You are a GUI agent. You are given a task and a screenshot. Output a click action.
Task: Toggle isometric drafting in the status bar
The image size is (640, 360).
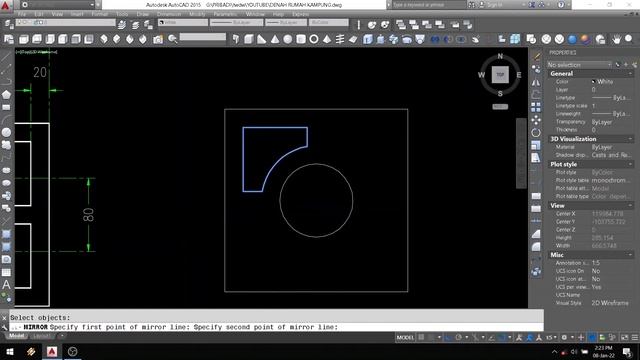point(476,337)
